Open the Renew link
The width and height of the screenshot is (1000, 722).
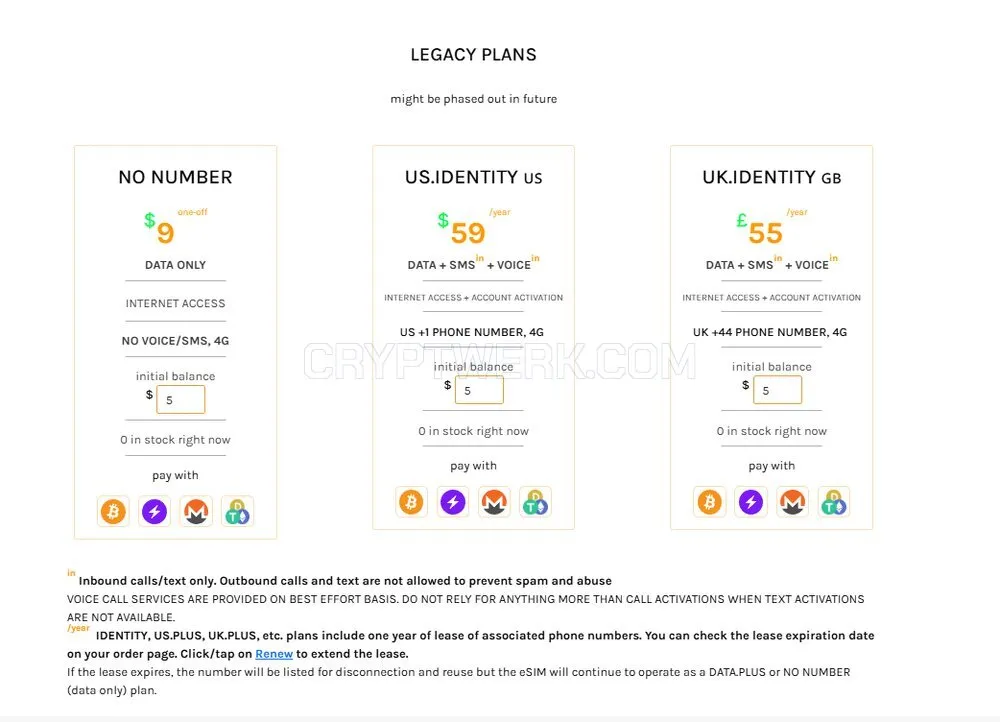(x=274, y=654)
